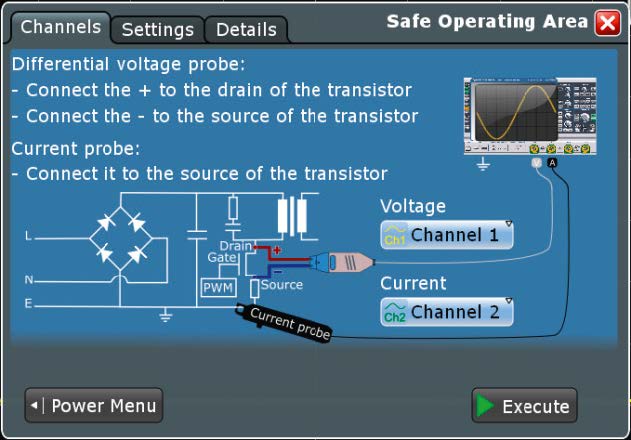This screenshot has height=440, width=631.
Task: Click the Execute button
Action: tap(524, 405)
